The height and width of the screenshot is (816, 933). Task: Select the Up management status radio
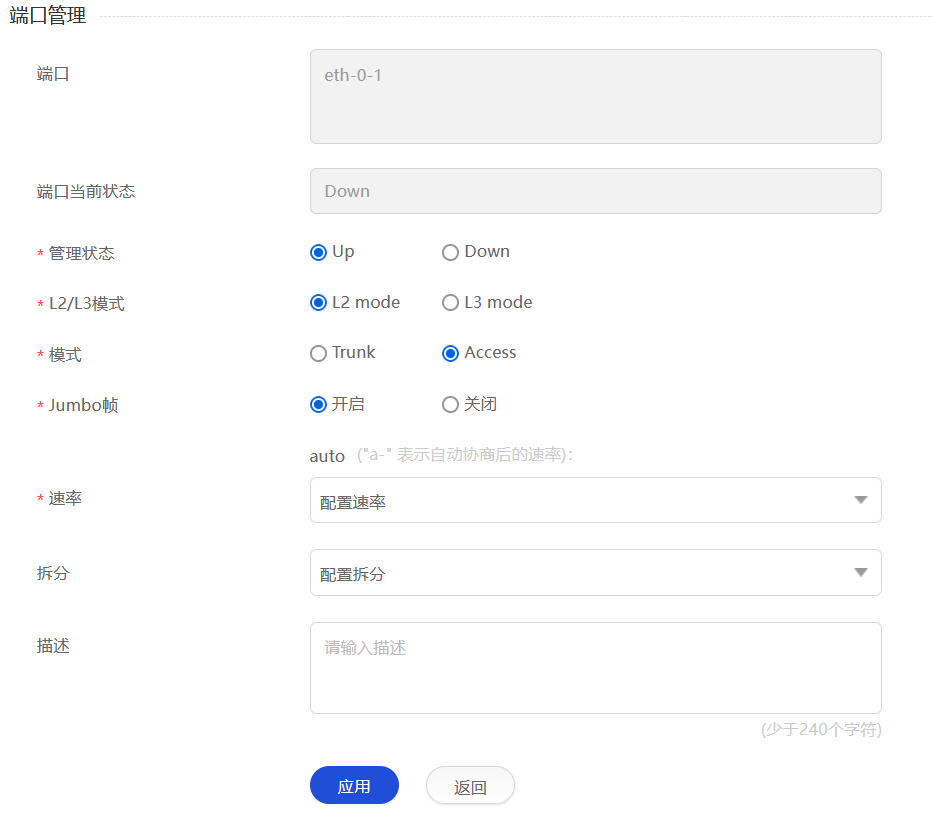pos(318,252)
